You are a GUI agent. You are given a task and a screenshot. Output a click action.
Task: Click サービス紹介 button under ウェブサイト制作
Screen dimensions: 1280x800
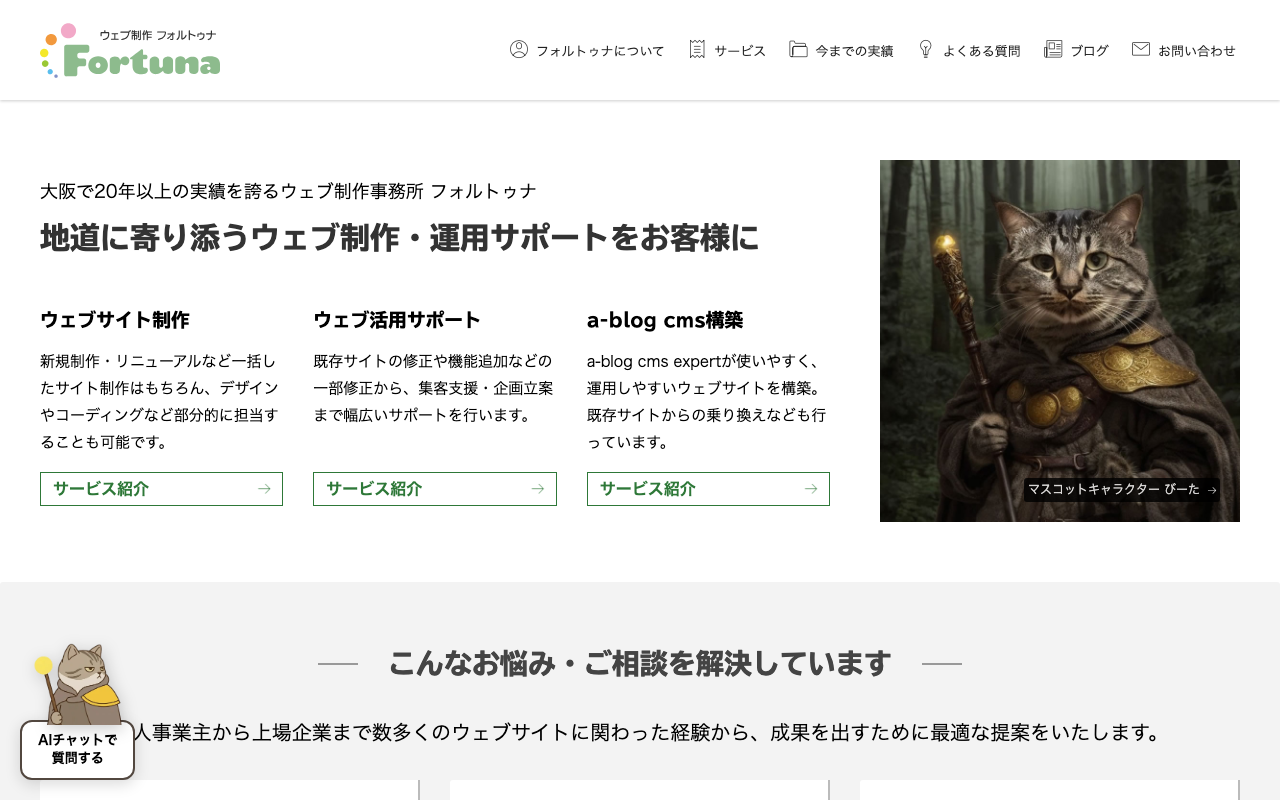[161, 489]
